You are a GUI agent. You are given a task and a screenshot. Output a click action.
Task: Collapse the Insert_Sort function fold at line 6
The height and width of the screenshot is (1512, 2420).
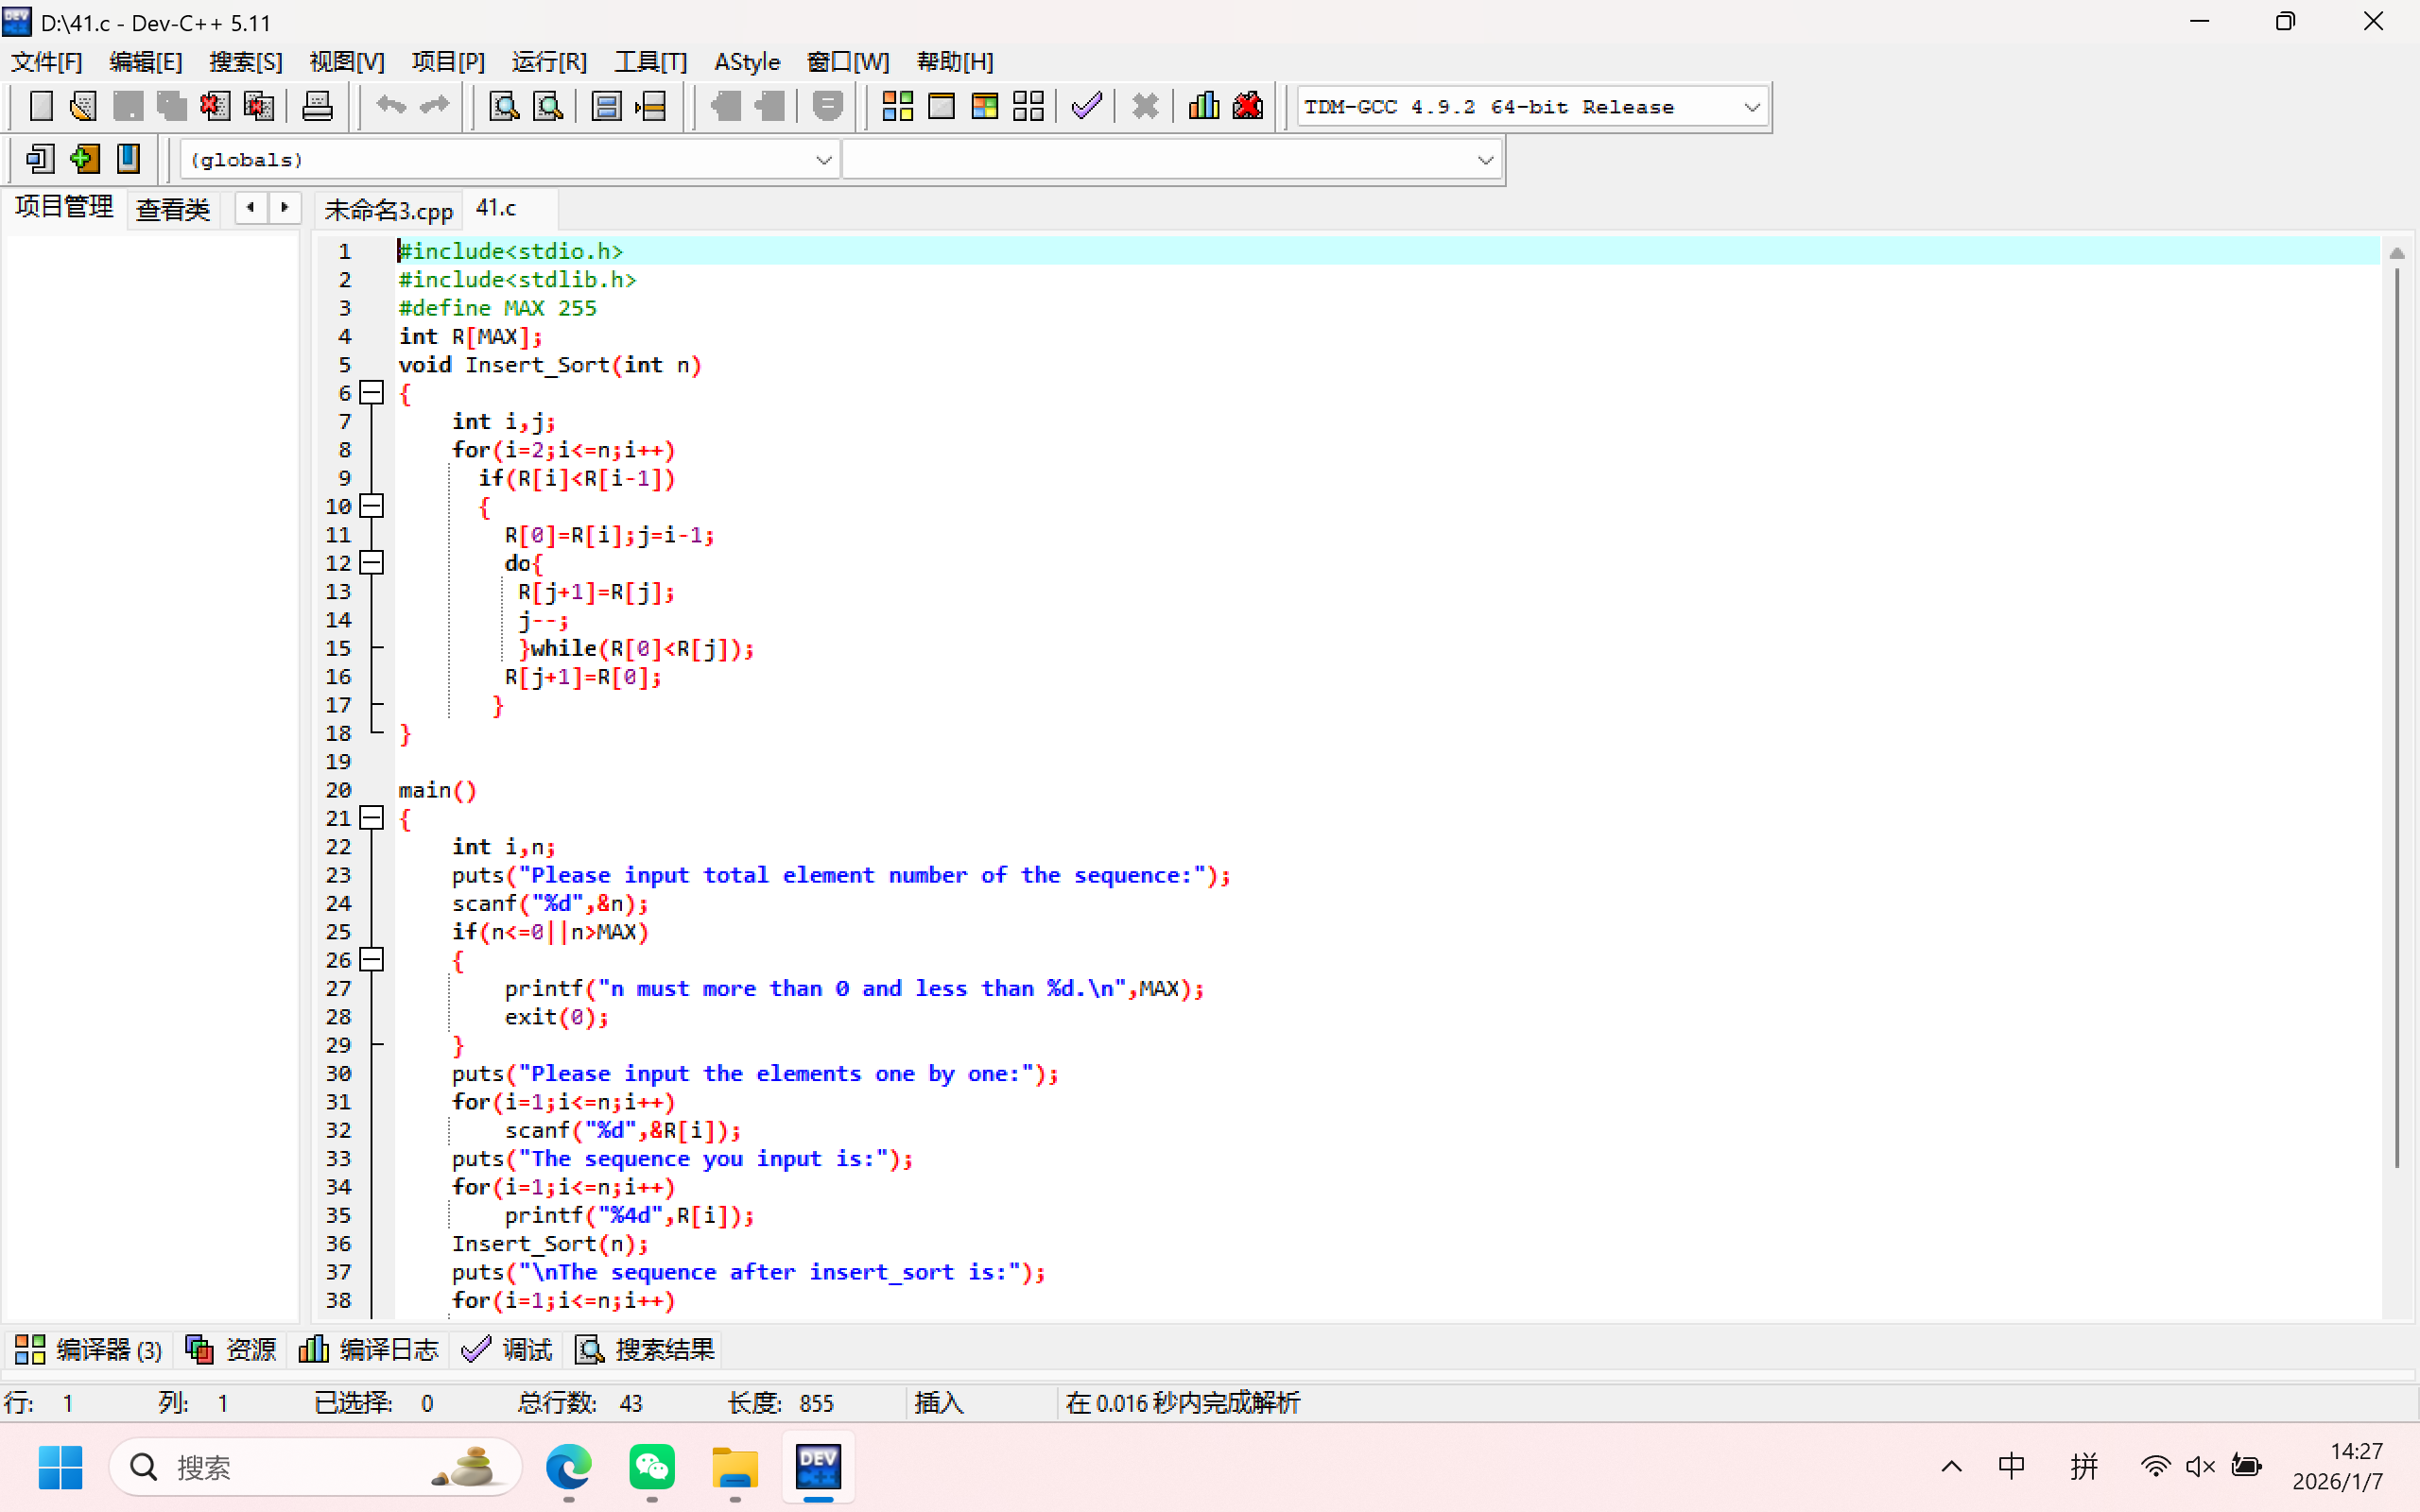[372, 393]
